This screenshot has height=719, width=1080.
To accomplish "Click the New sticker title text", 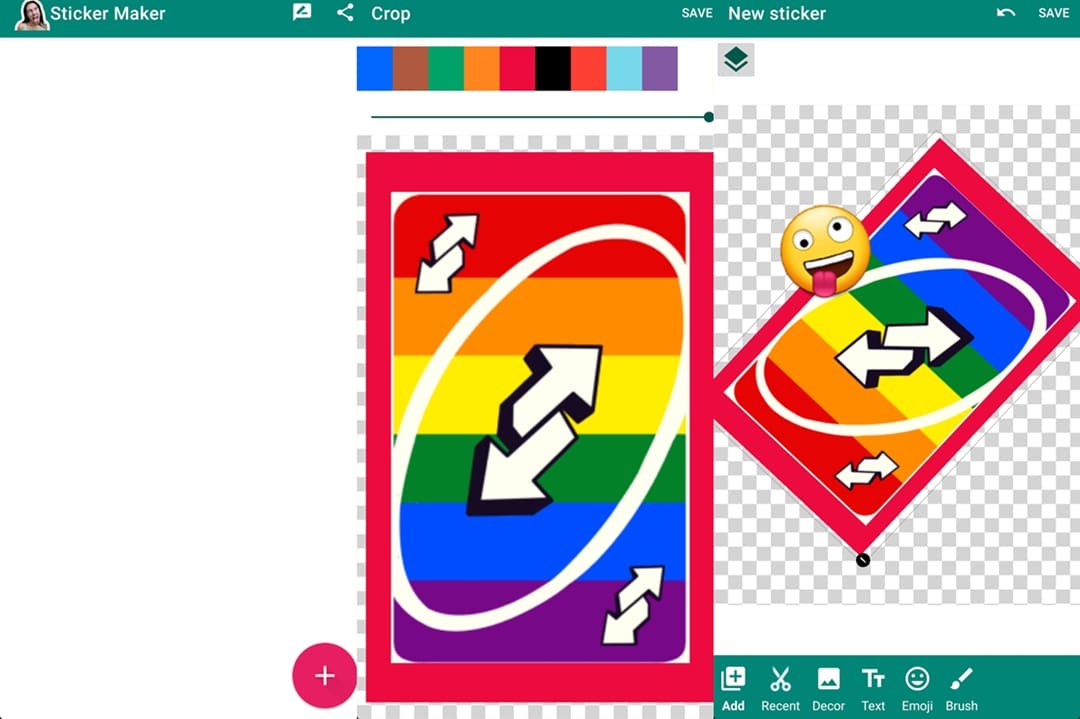I will (x=777, y=13).
